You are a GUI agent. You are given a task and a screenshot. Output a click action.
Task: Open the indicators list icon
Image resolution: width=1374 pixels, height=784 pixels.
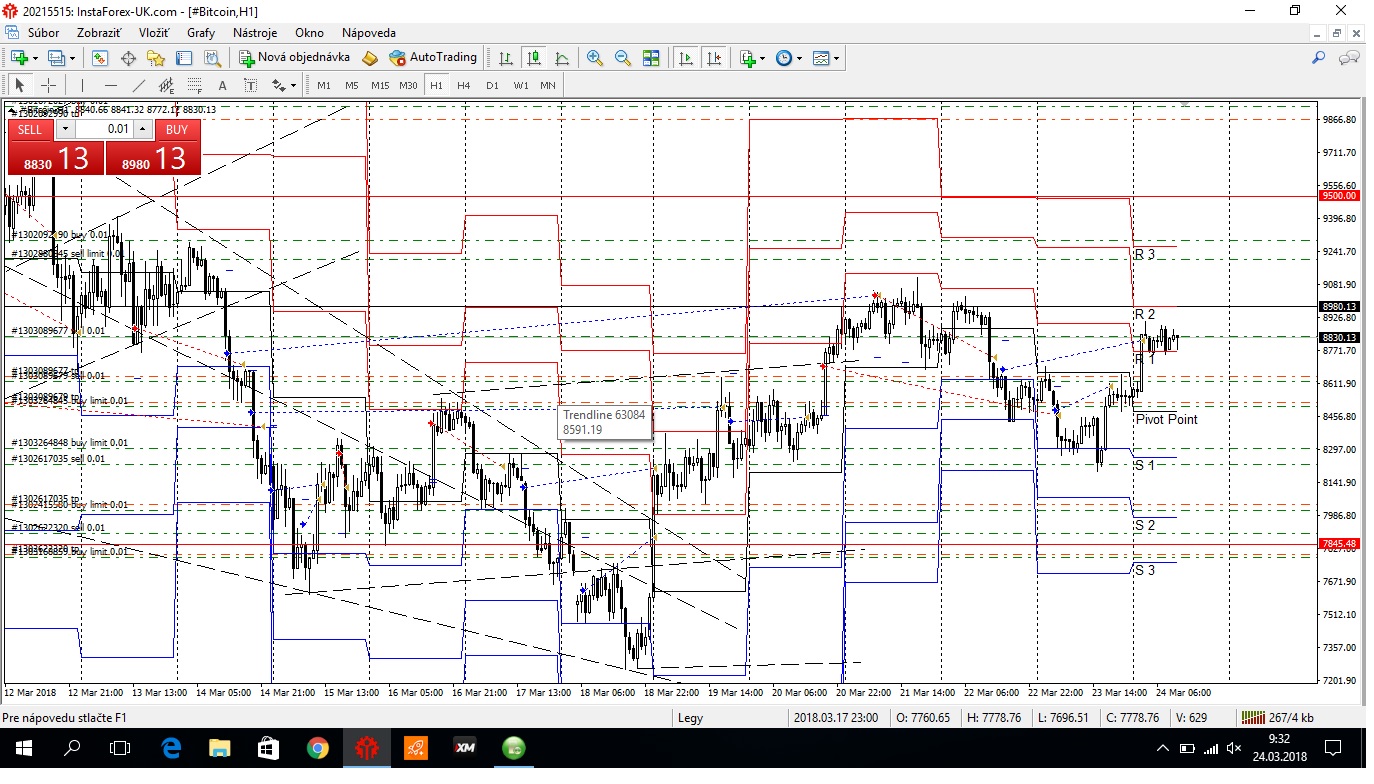pos(748,58)
